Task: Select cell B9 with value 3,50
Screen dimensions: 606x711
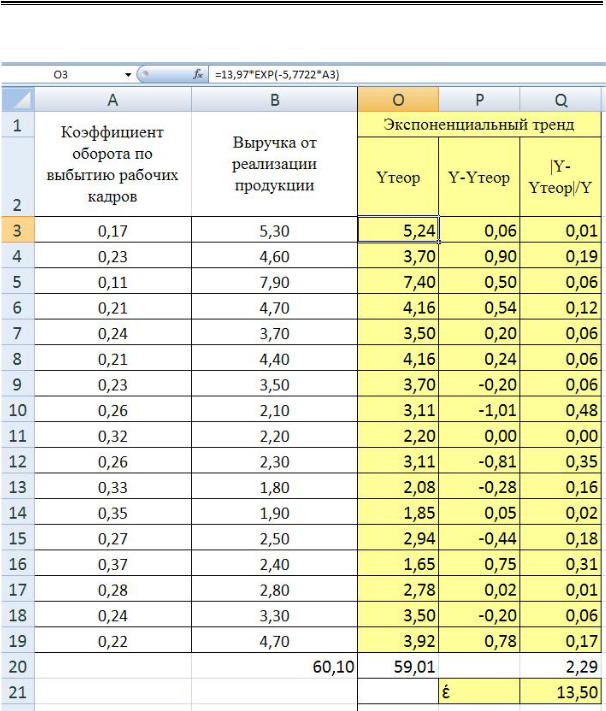Action: (274, 384)
